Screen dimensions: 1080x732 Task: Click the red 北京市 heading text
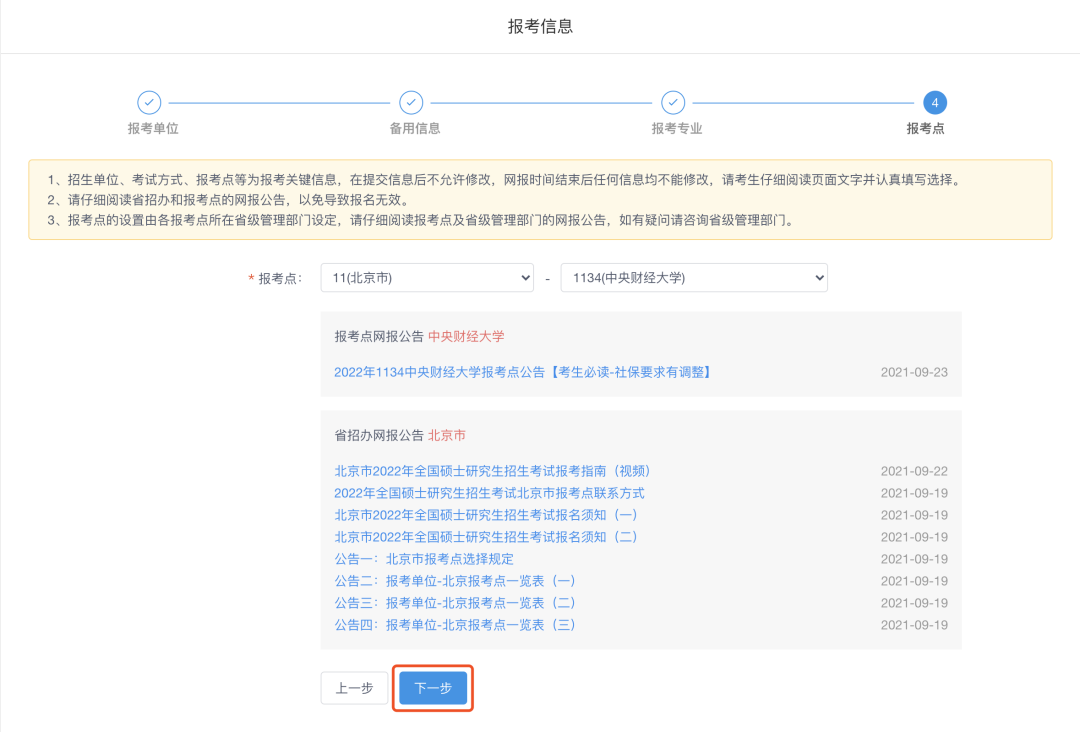447,436
